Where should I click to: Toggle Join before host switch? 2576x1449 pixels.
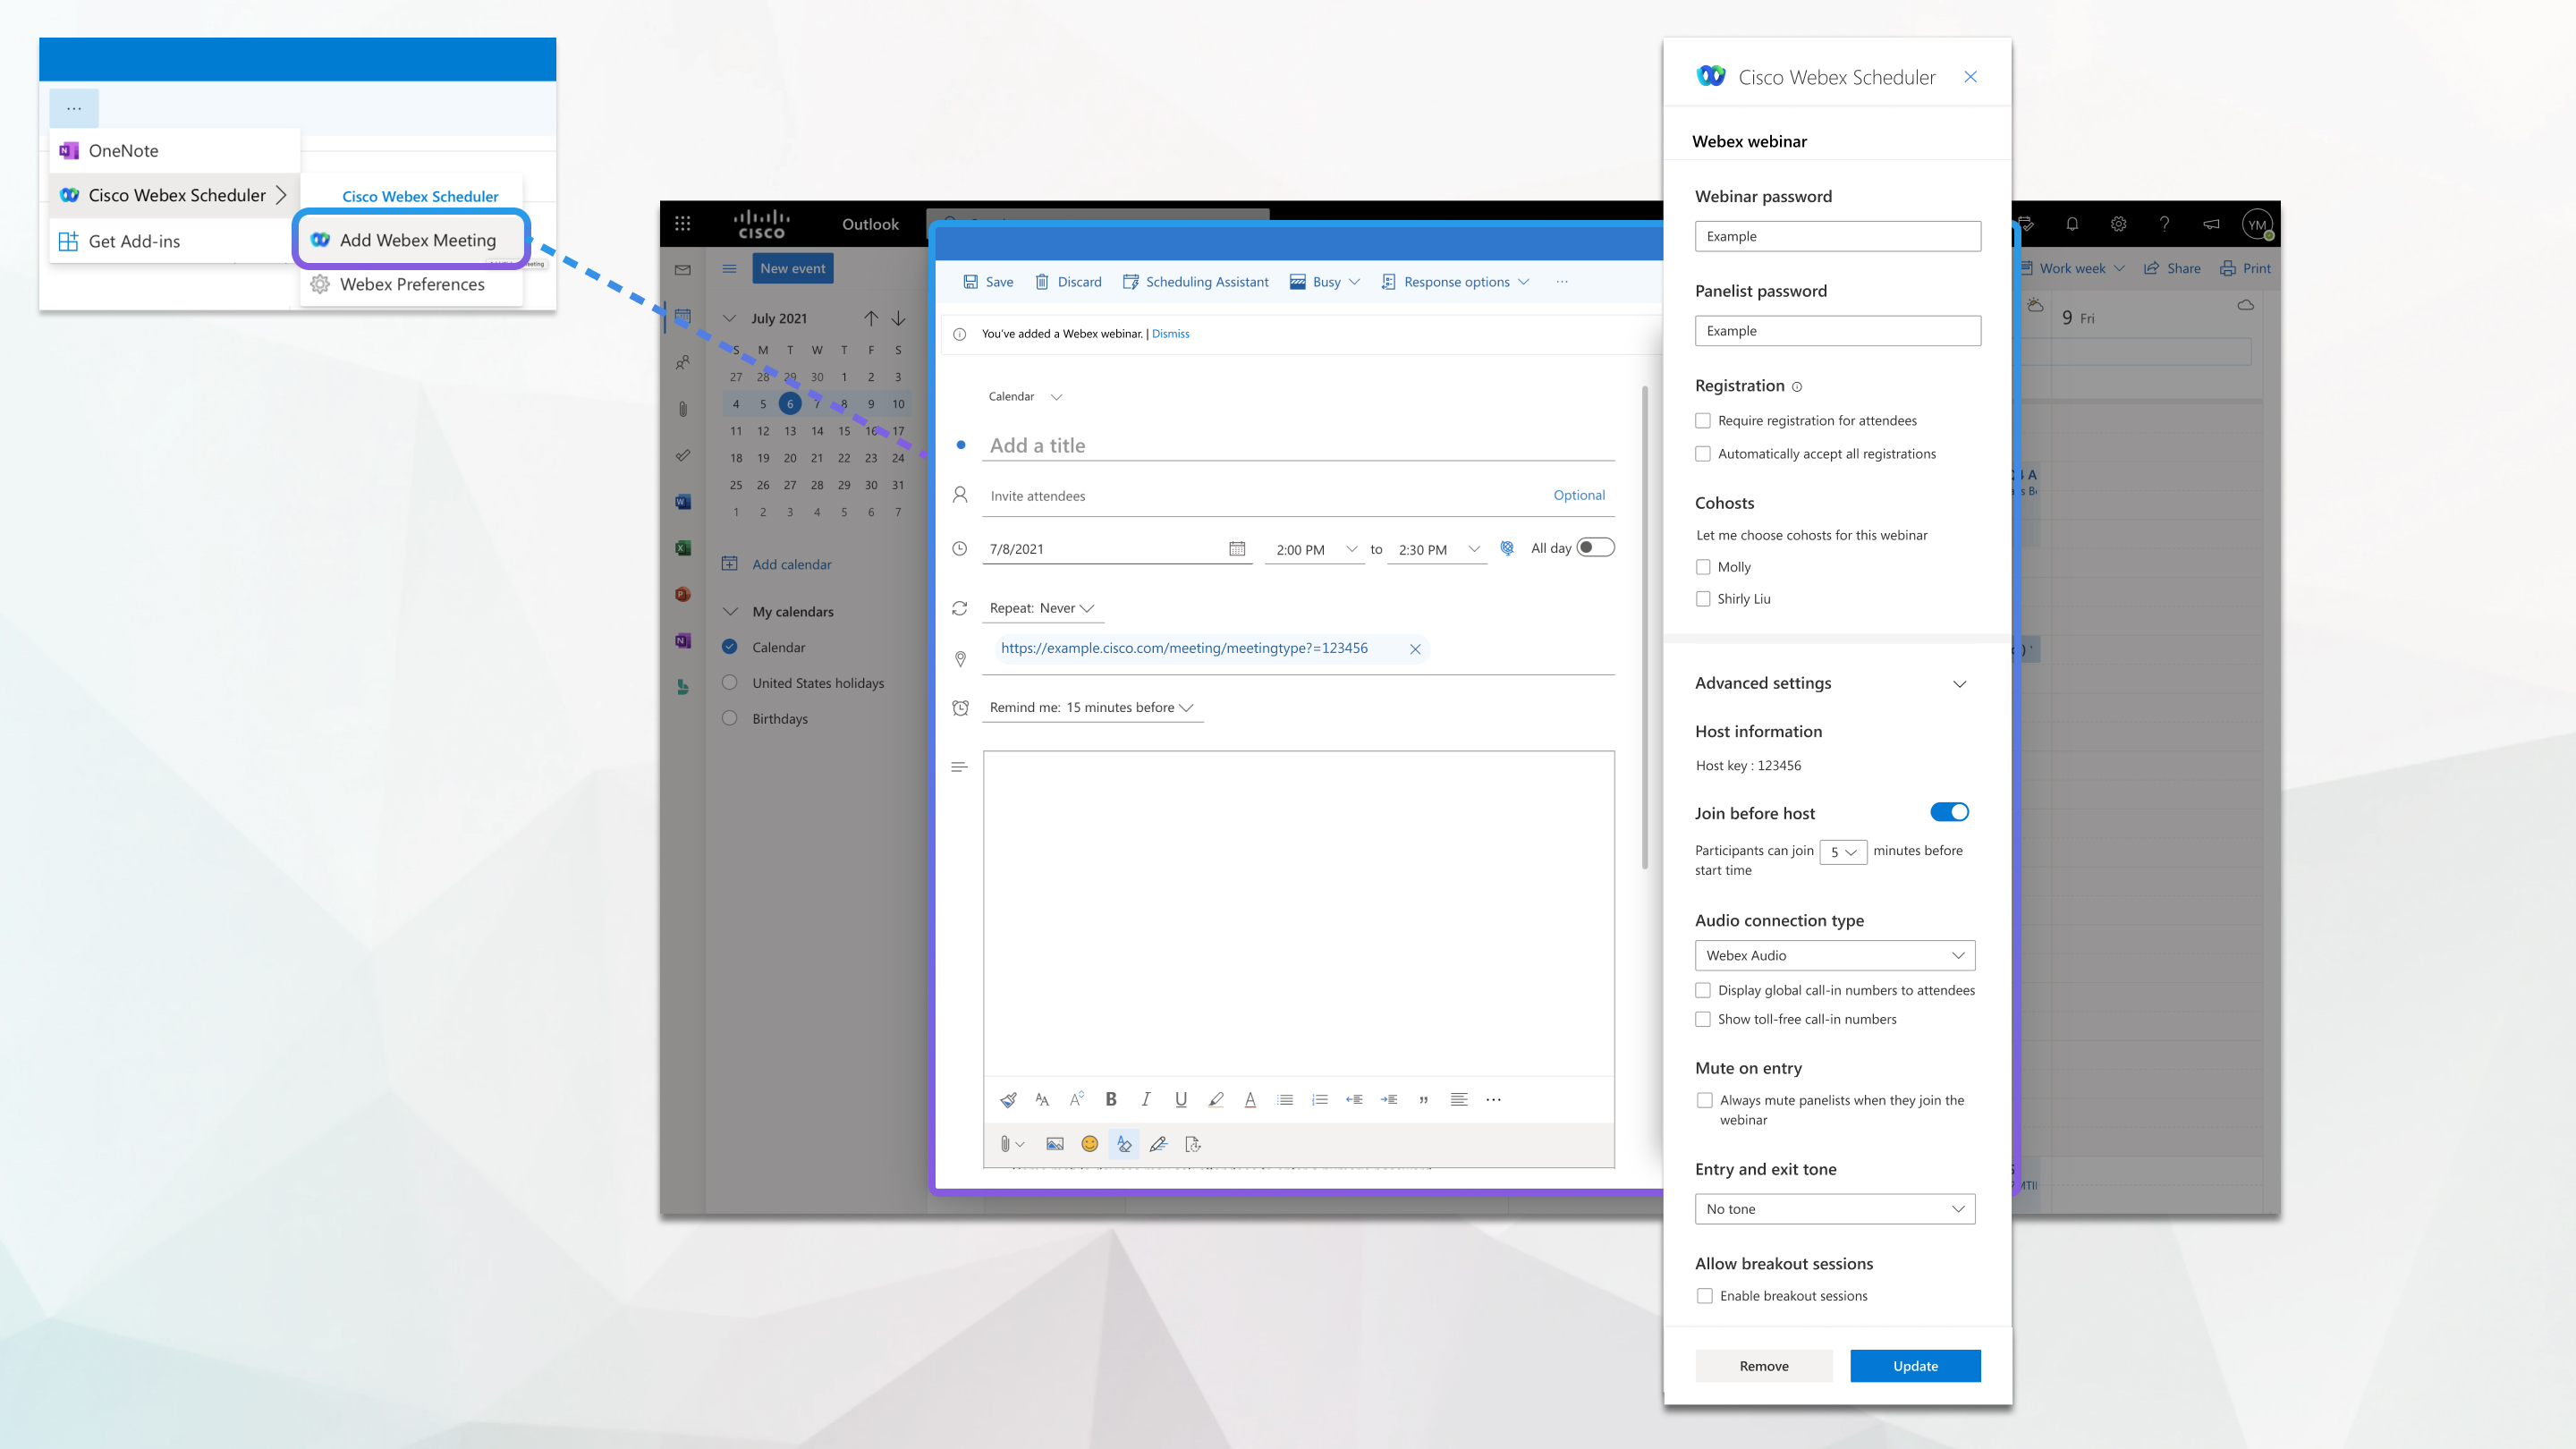1948,812
